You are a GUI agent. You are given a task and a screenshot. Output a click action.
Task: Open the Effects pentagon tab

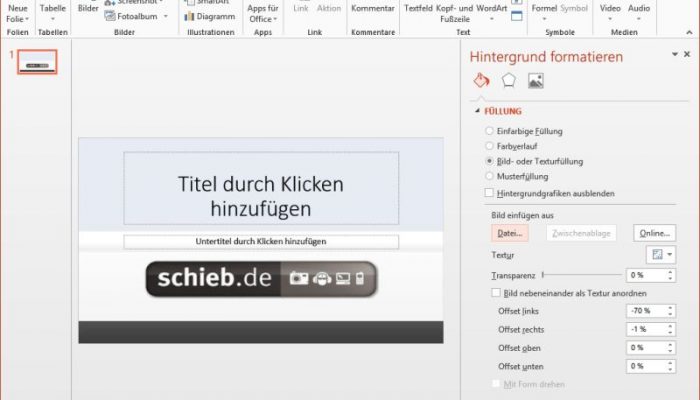click(508, 81)
